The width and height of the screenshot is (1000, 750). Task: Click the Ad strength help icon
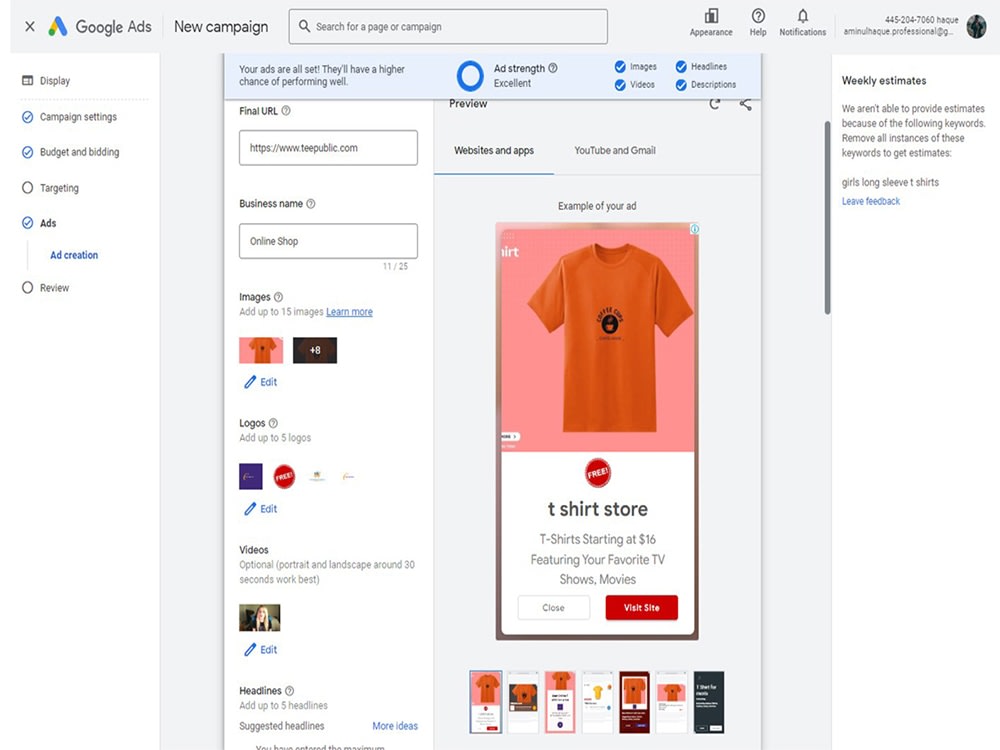click(553, 68)
